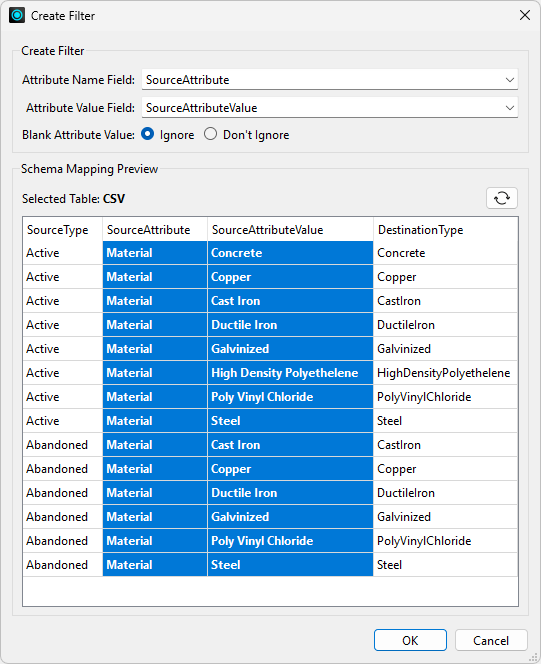Viewport: 541px width, 664px height.
Task: Click the HighDensityPolyethelene destination type cell
Action: tap(446, 373)
